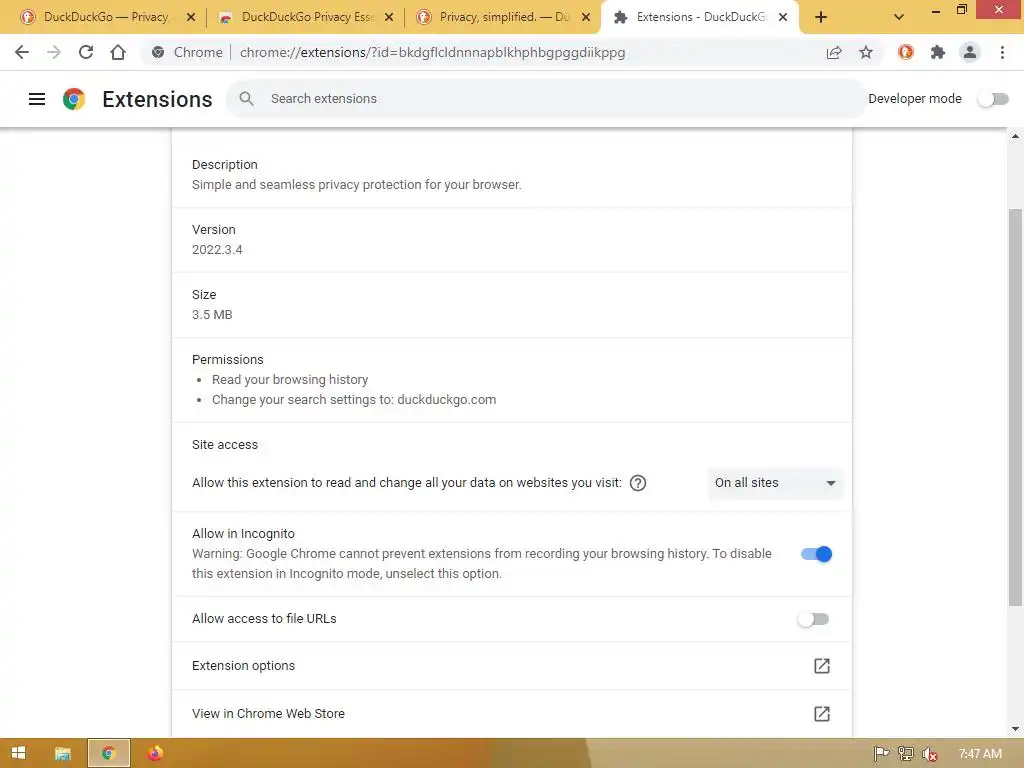Click the share page icon in address bar
The image size is (1024, 768).
click(x=834, y=52)
